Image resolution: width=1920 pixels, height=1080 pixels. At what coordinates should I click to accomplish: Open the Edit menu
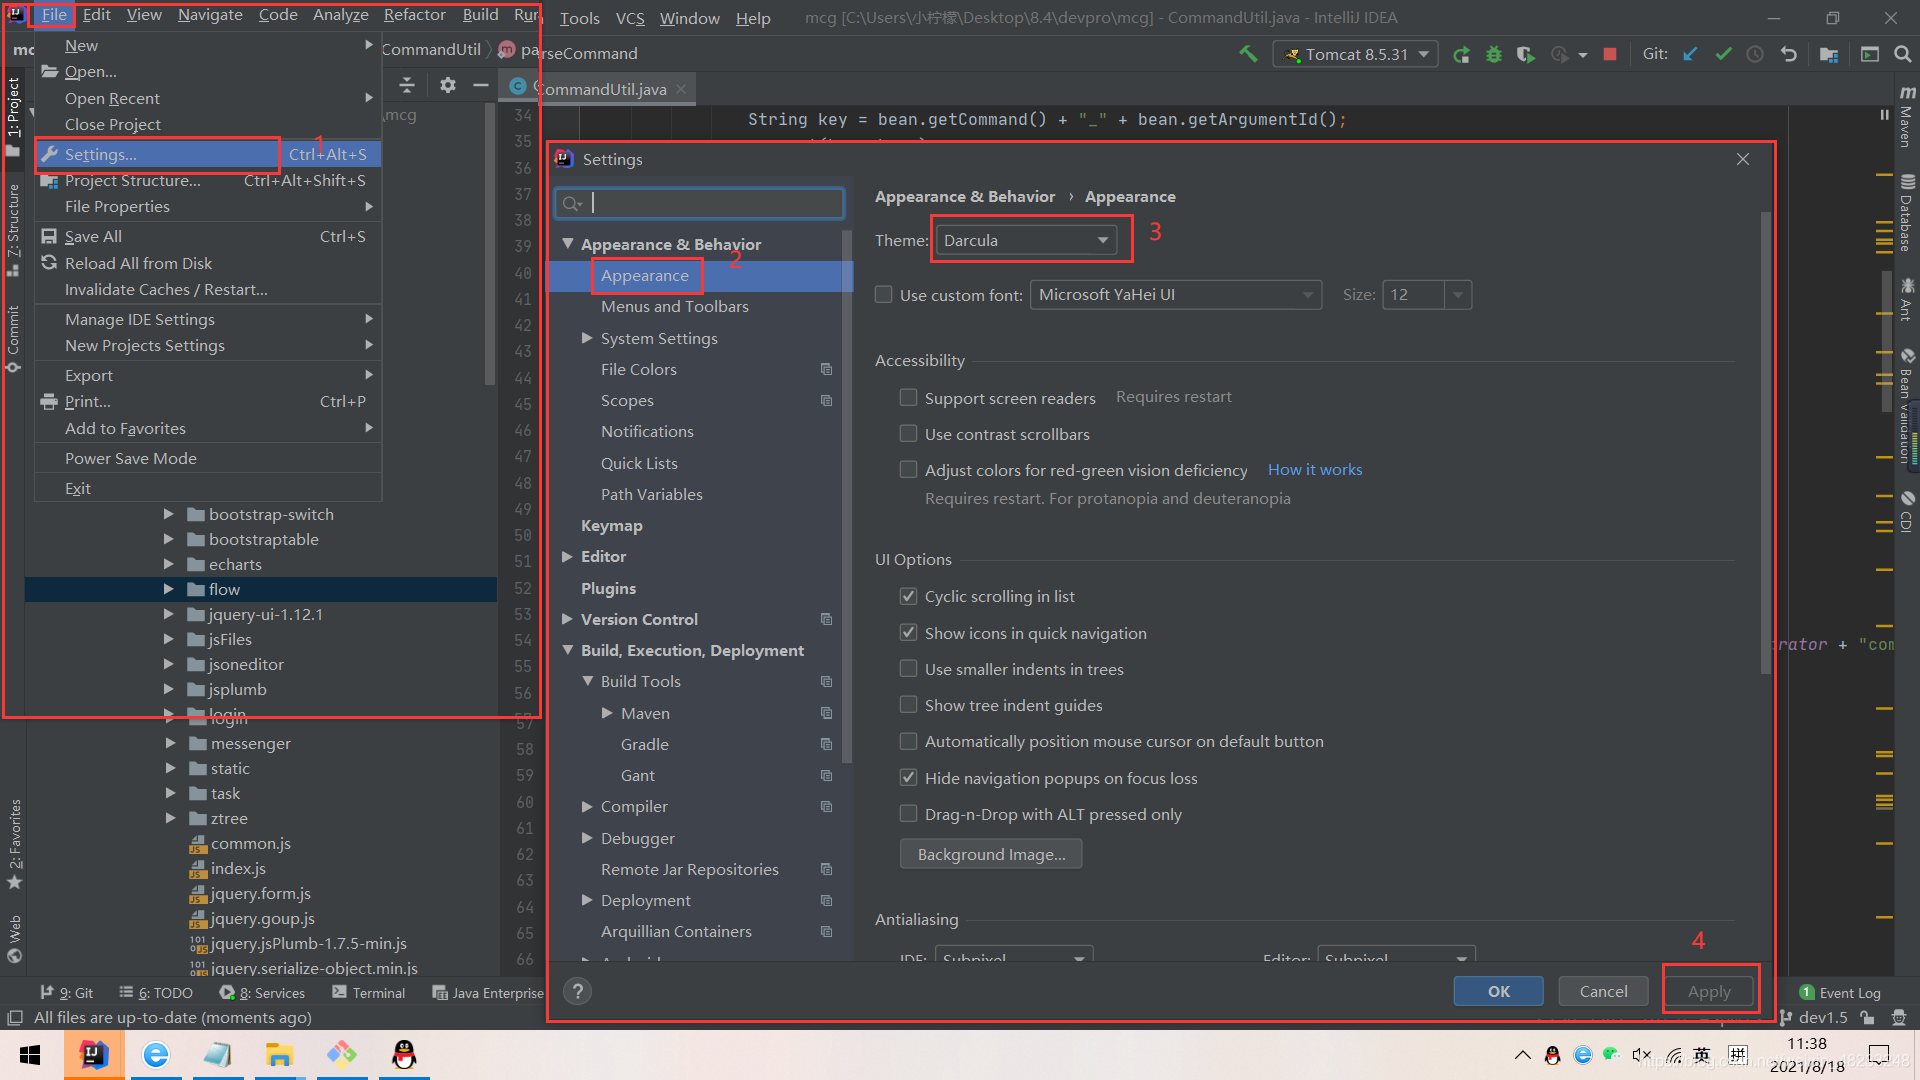(96, 15)
